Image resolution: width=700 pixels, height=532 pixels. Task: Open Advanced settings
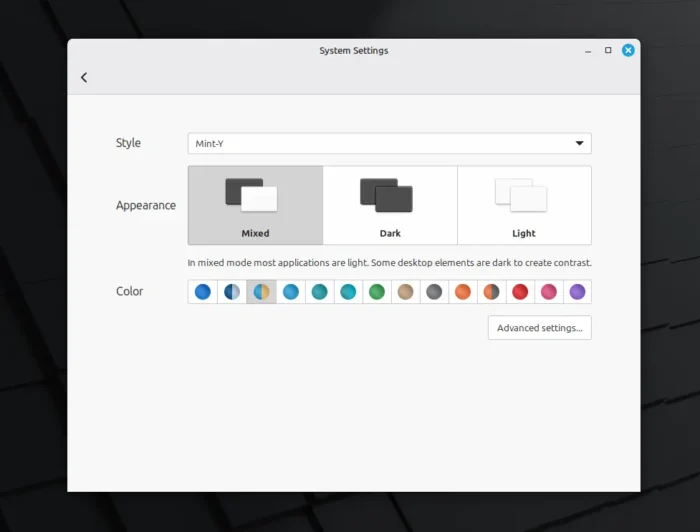pyautogui.click(x=539, y=328)
